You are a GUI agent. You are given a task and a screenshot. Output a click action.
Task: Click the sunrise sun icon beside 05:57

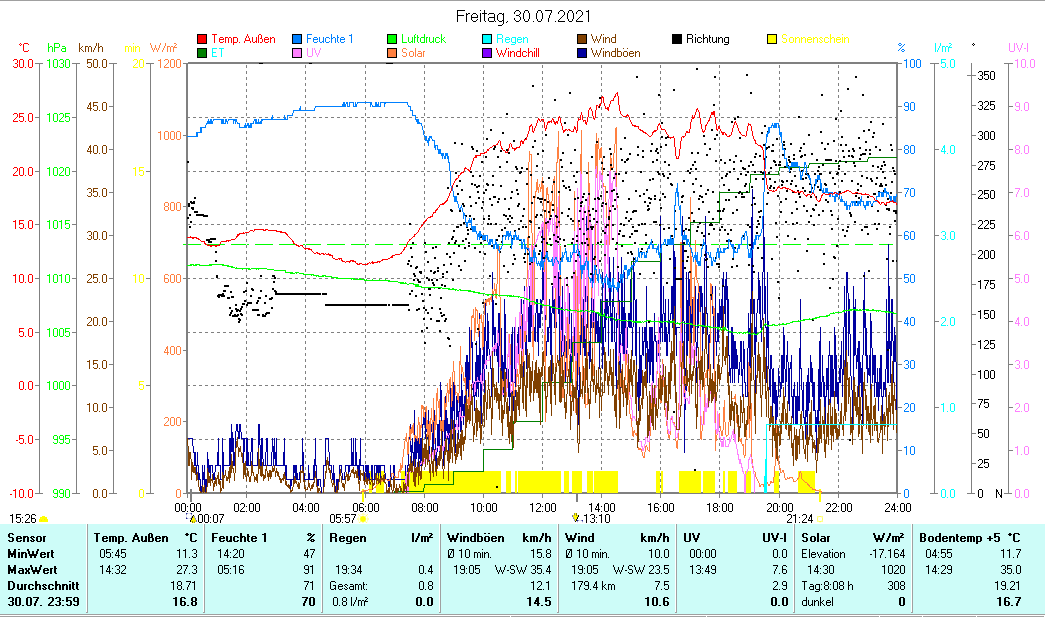tap(363, 518)
